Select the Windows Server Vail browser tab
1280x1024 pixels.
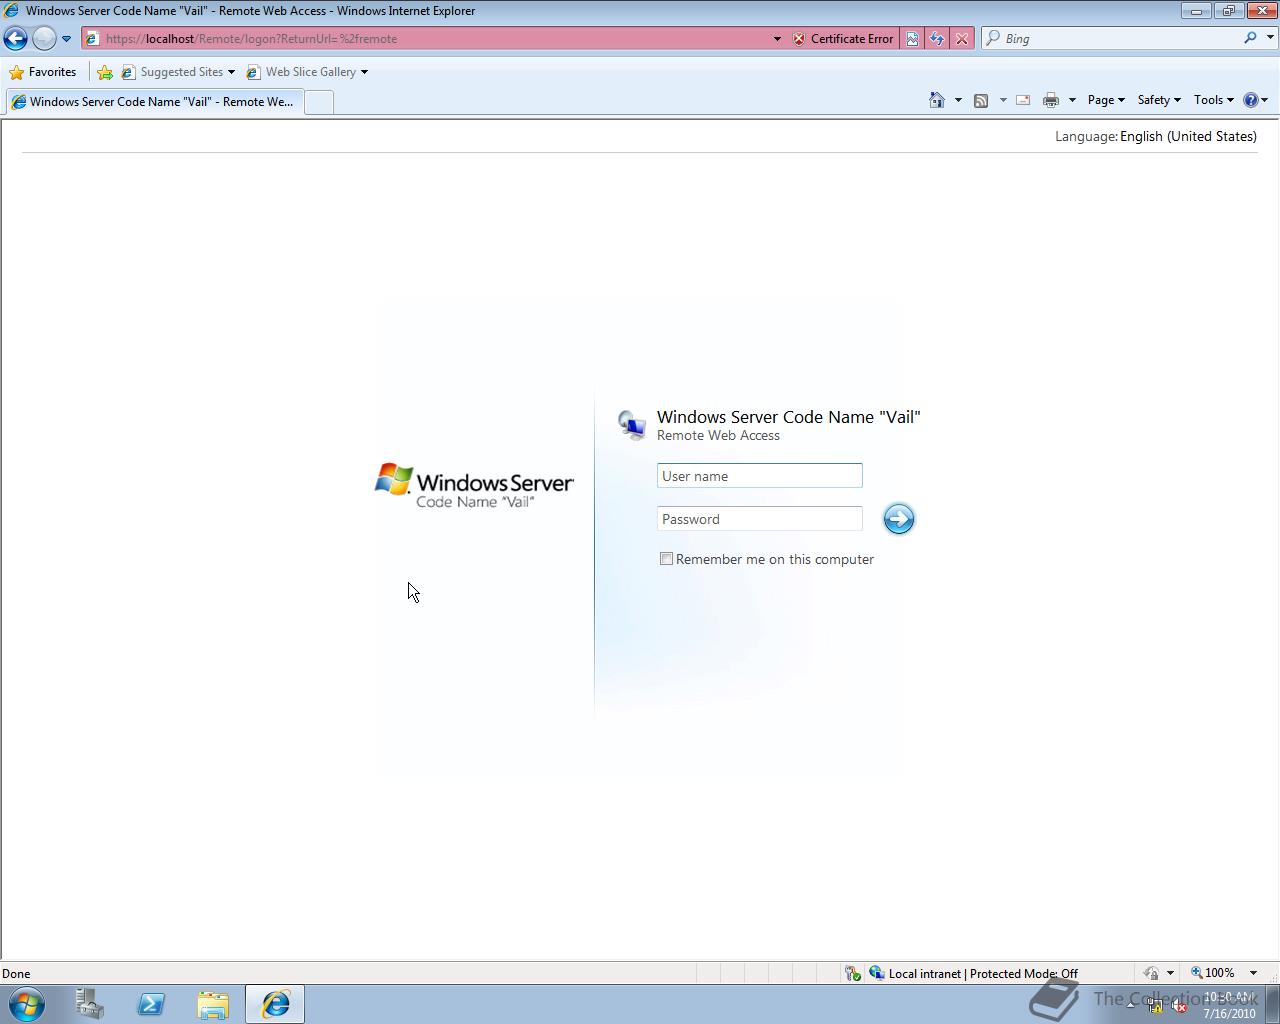click(153, 101)
